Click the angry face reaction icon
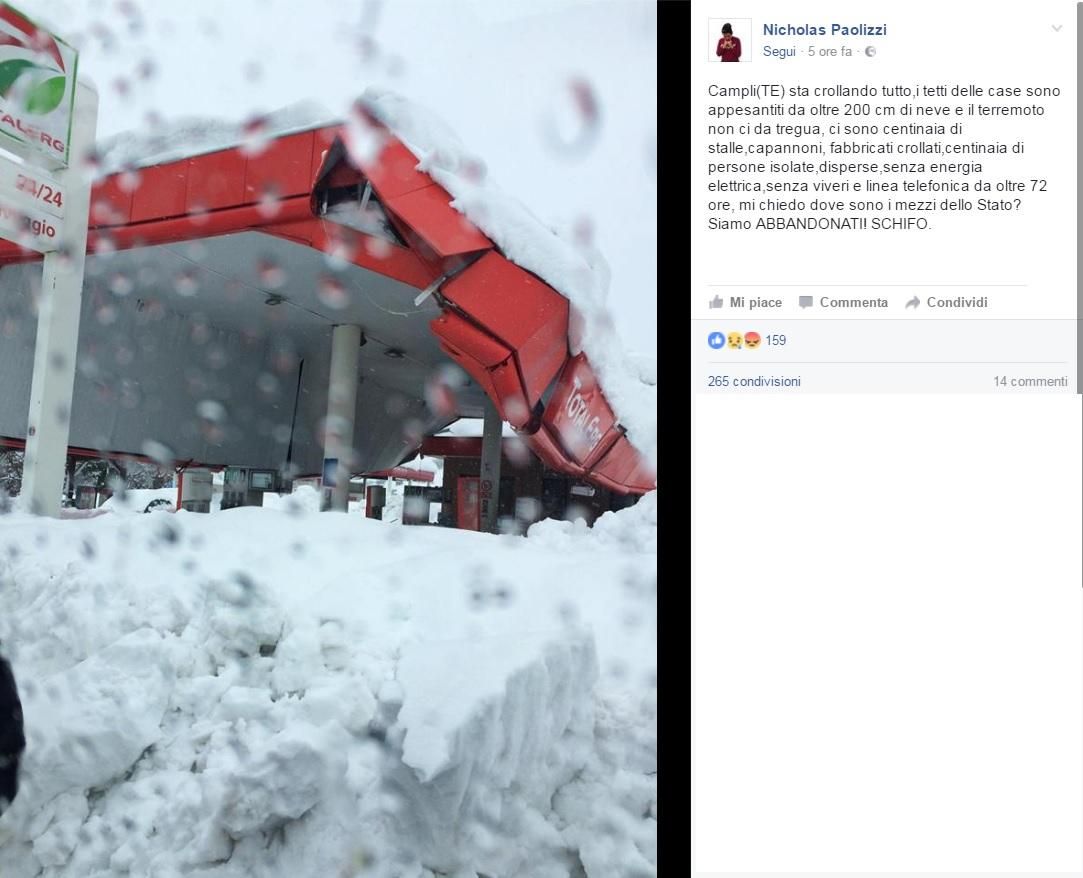Viewport: 1083px width, 878px height. [x=752, y=340]
